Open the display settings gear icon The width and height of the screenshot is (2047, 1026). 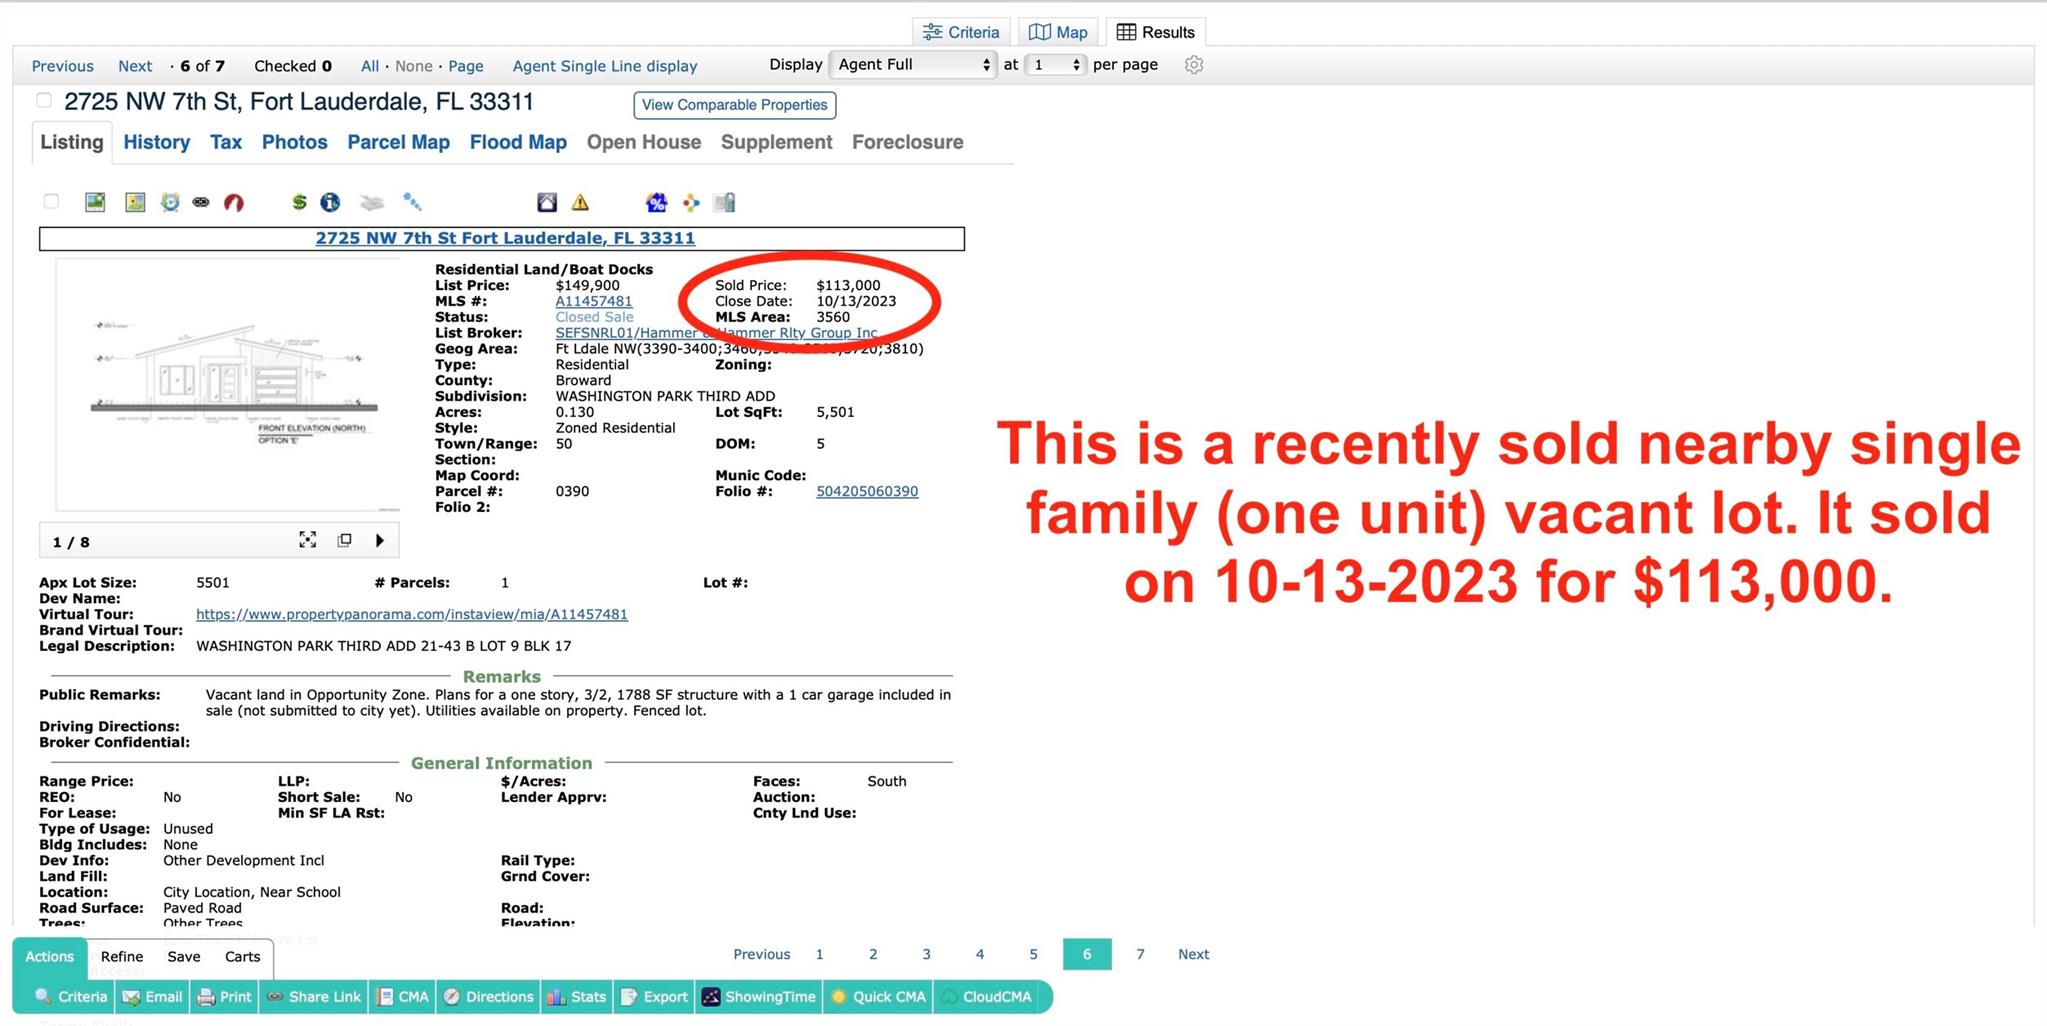[1193, 65]
